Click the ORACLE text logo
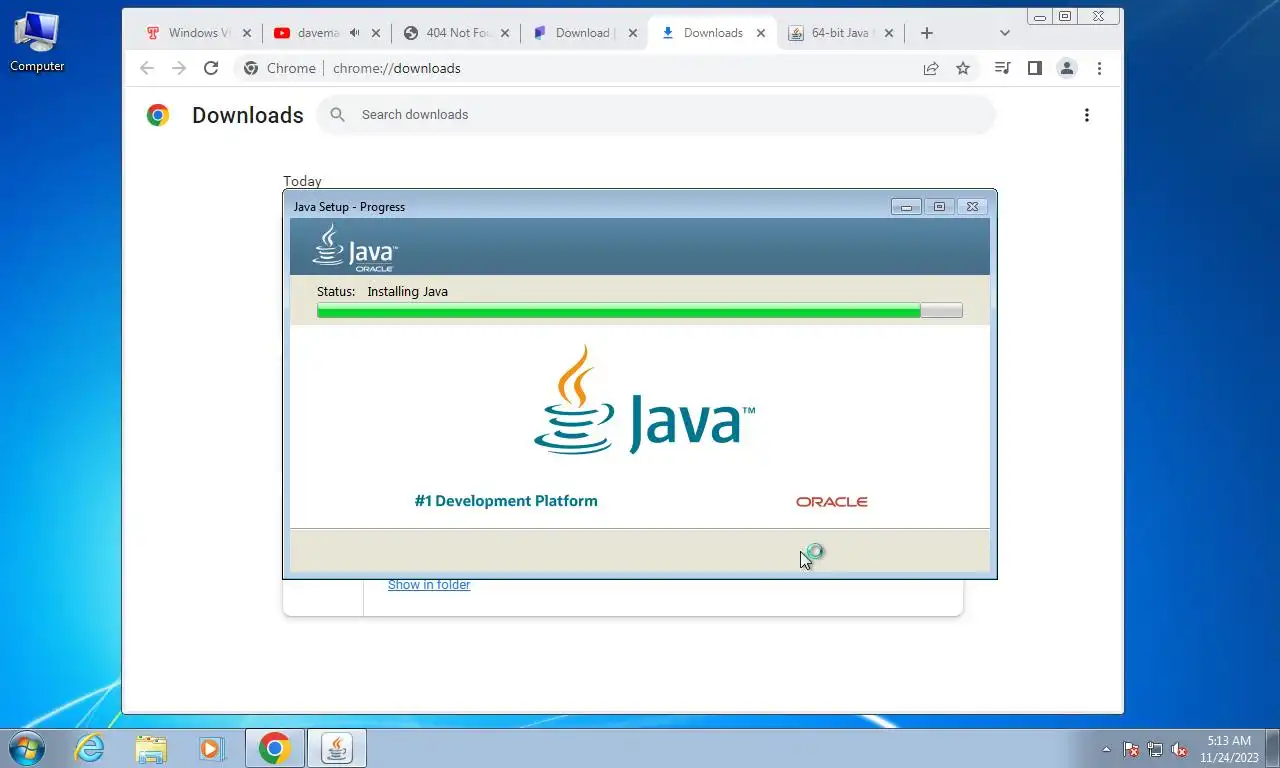 coord(832,502)
